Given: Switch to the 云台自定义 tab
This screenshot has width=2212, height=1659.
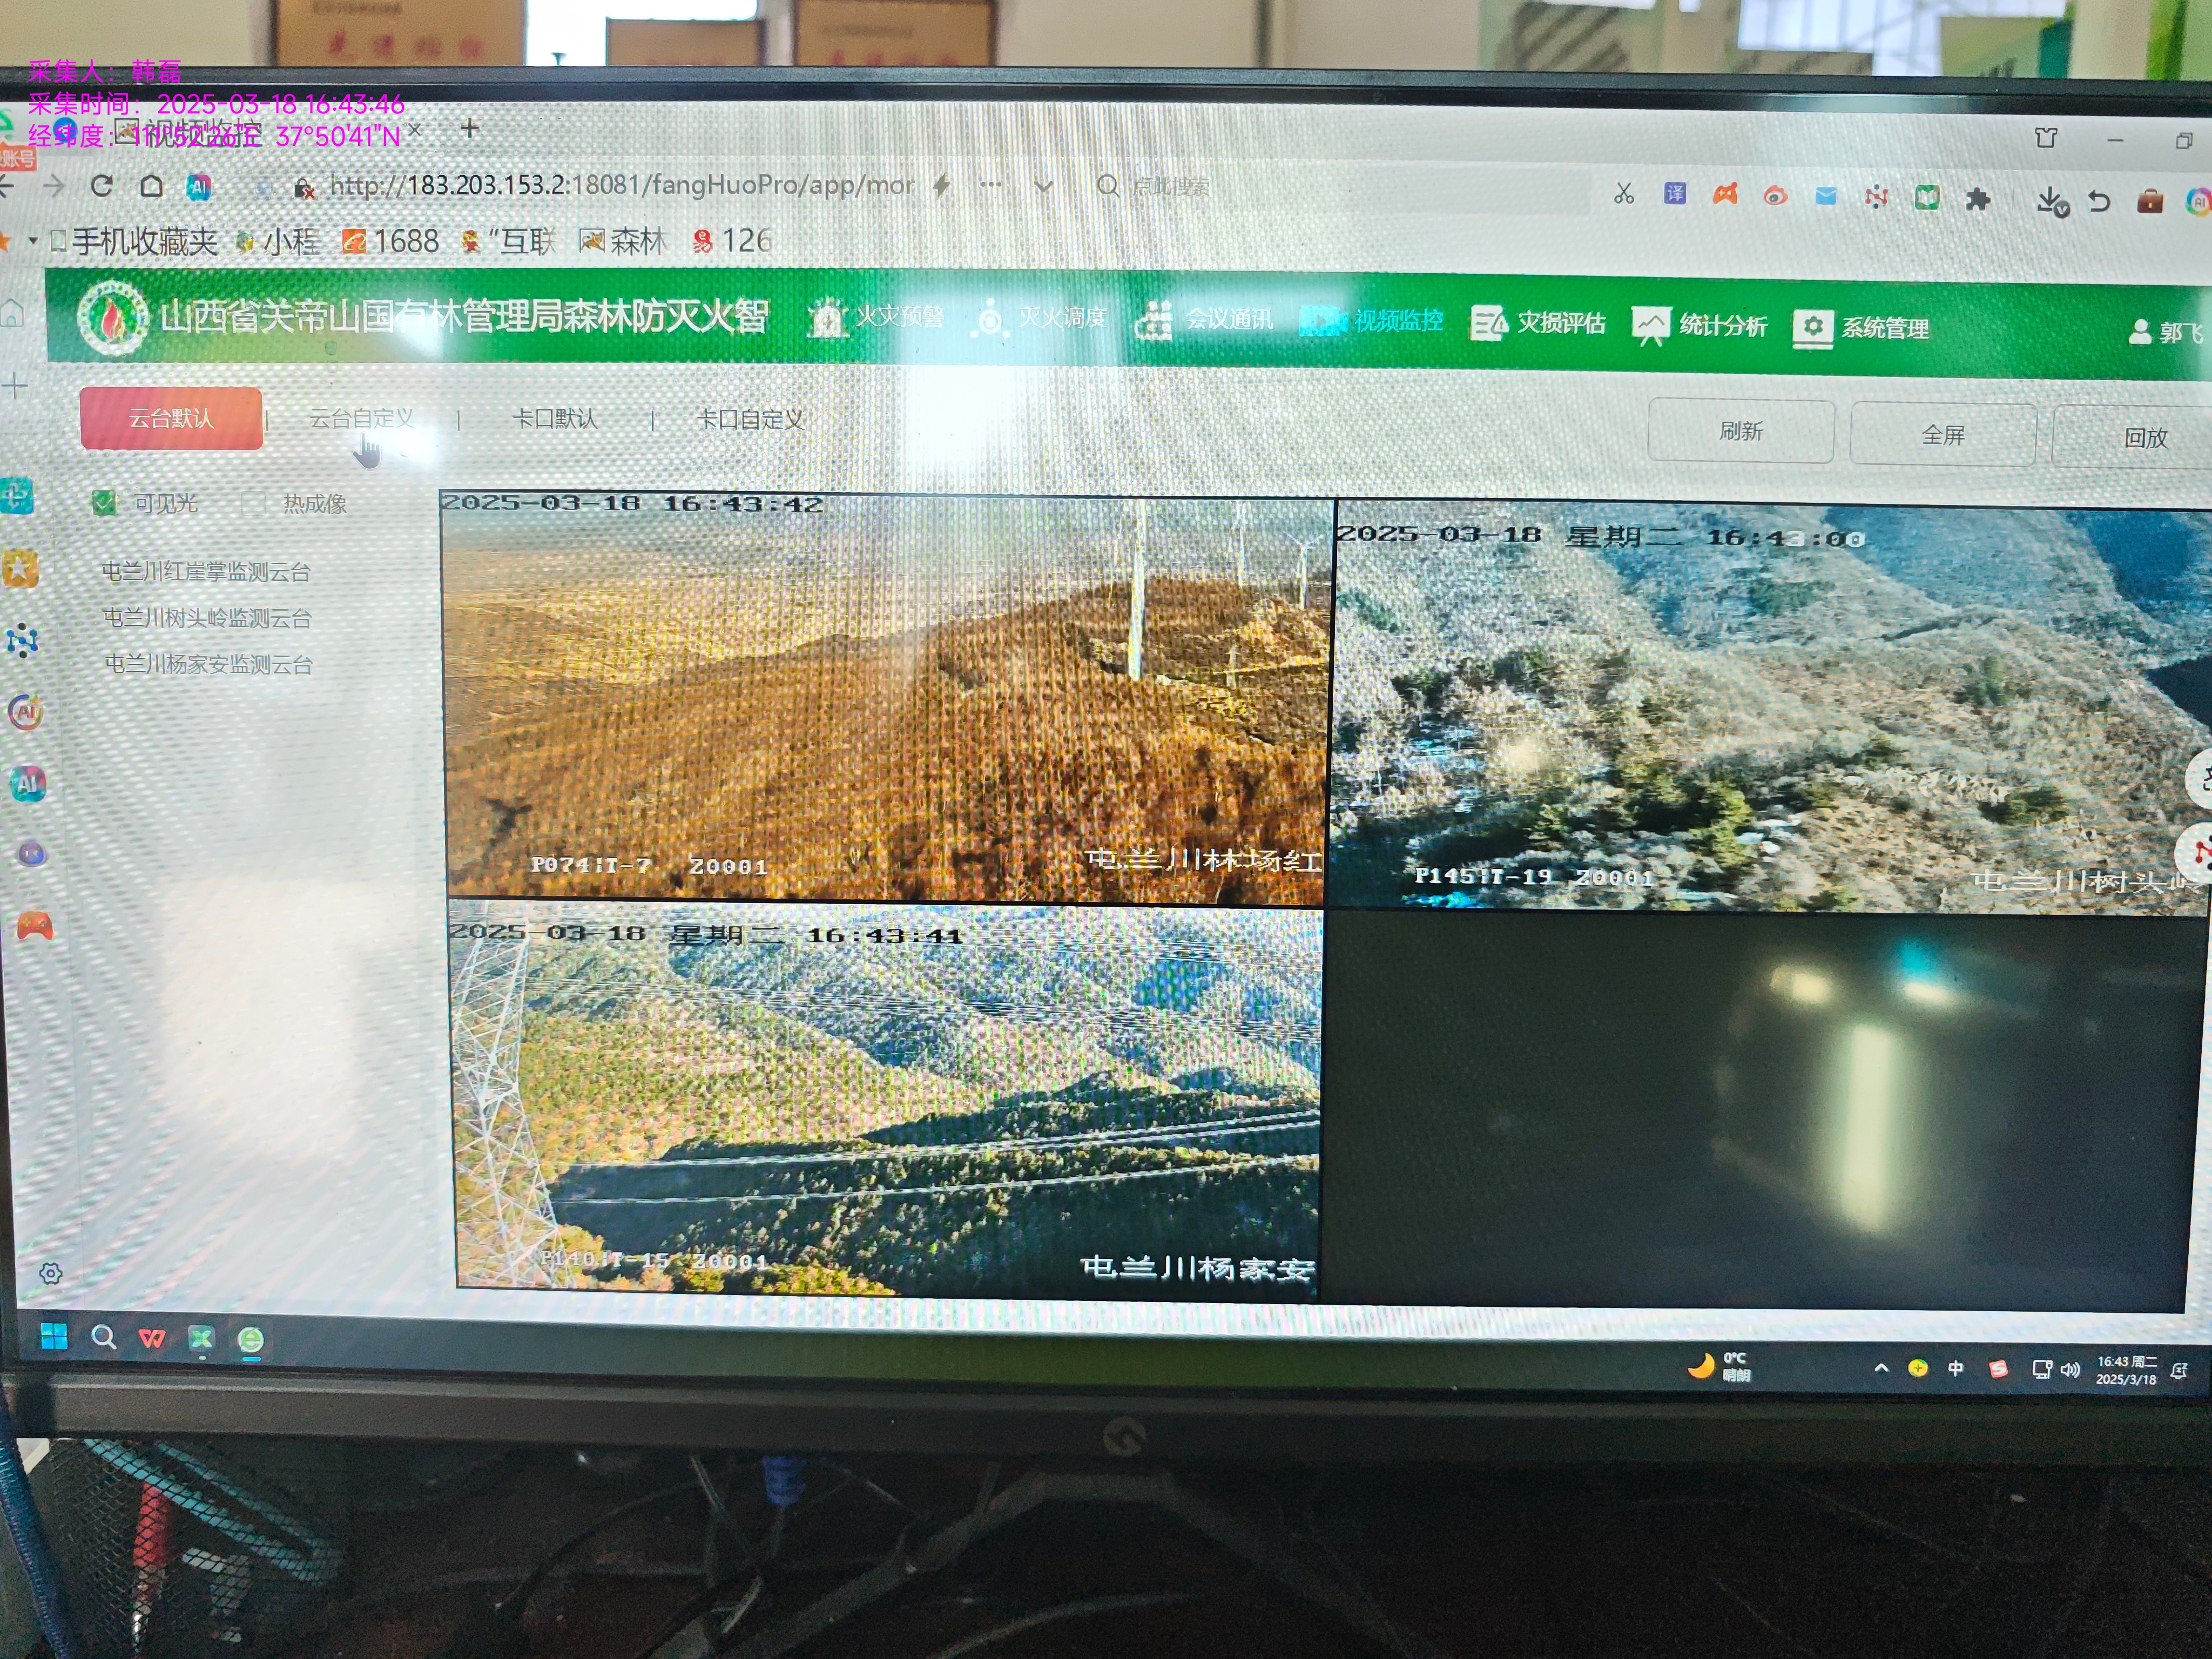Looking at the screenshot, I should point(361,418).
